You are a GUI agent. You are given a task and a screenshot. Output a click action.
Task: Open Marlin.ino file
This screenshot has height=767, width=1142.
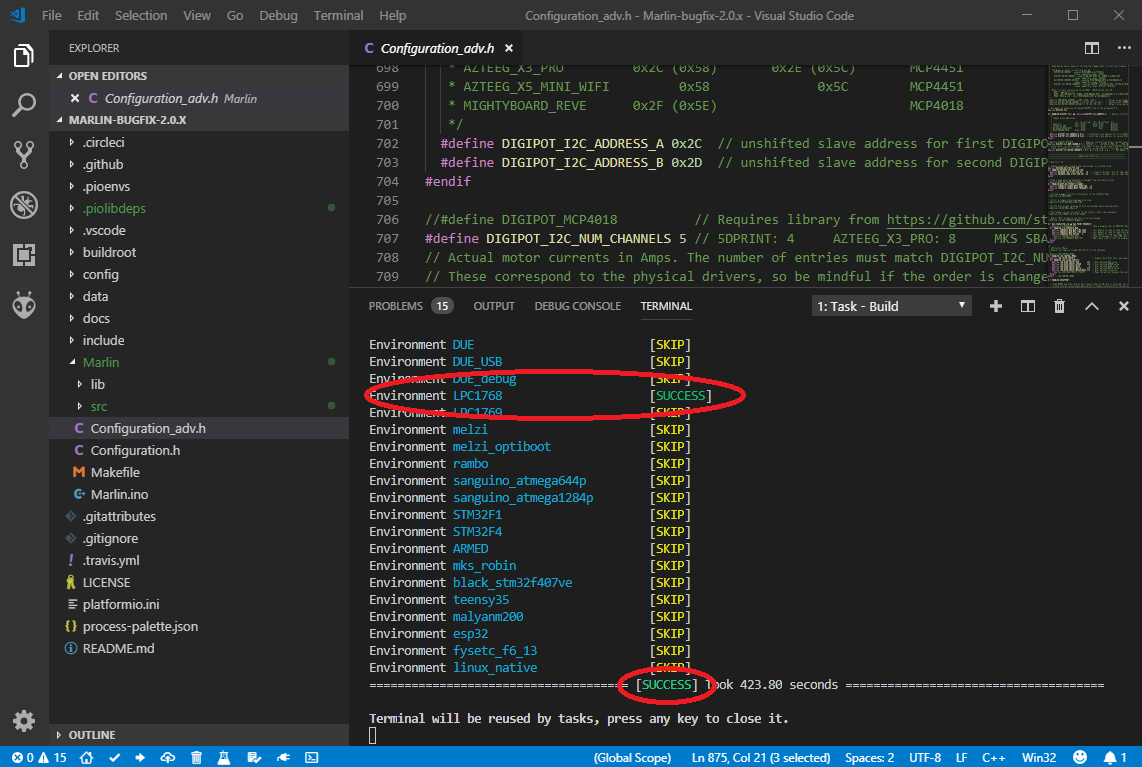pyautogui.click(x=199, y=495)
